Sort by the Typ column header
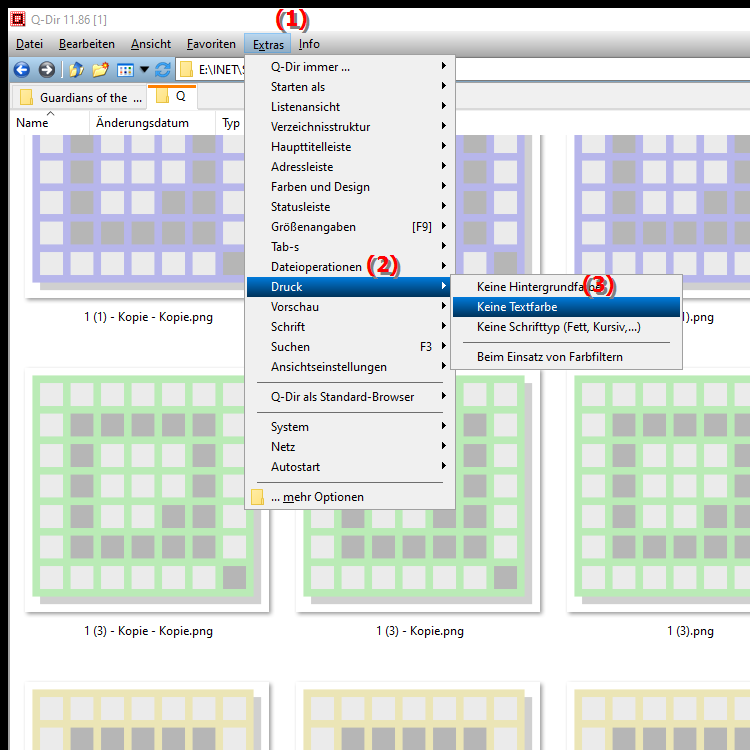The width and height of the screenshot is (750, 750). click(230, 123)
